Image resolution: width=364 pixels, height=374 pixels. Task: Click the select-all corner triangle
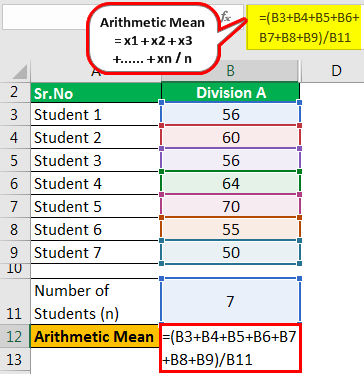tap(19, 71)
